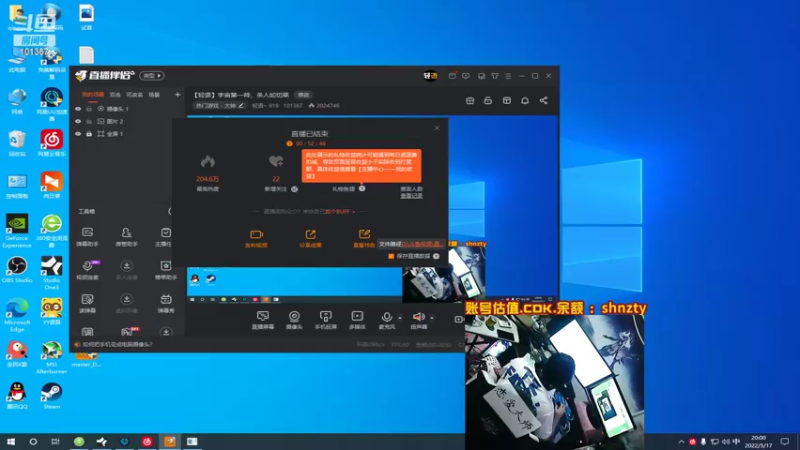The height and width of the screenshot is (450, 800).
Task: Open the notification bell icon
Action: [524, 101]
